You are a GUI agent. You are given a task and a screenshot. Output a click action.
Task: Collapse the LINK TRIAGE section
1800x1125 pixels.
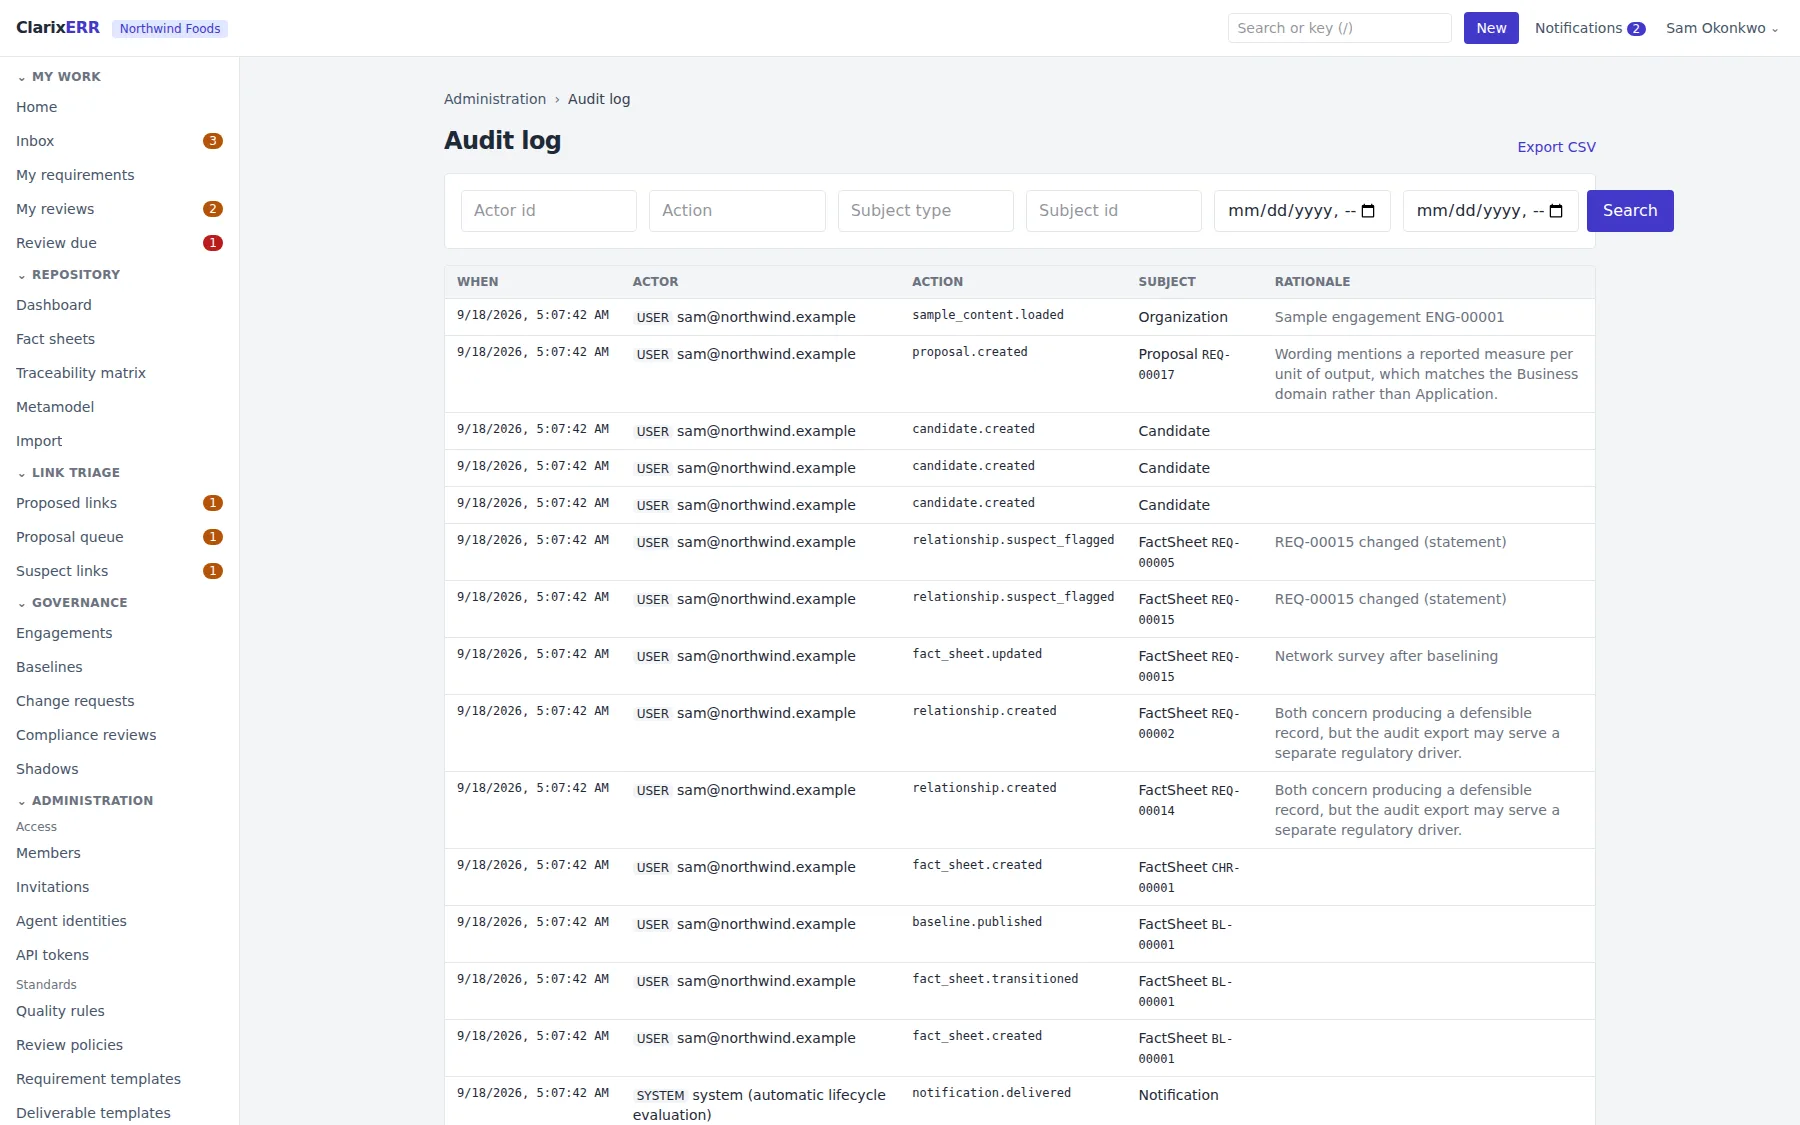(x=68, y=473)
